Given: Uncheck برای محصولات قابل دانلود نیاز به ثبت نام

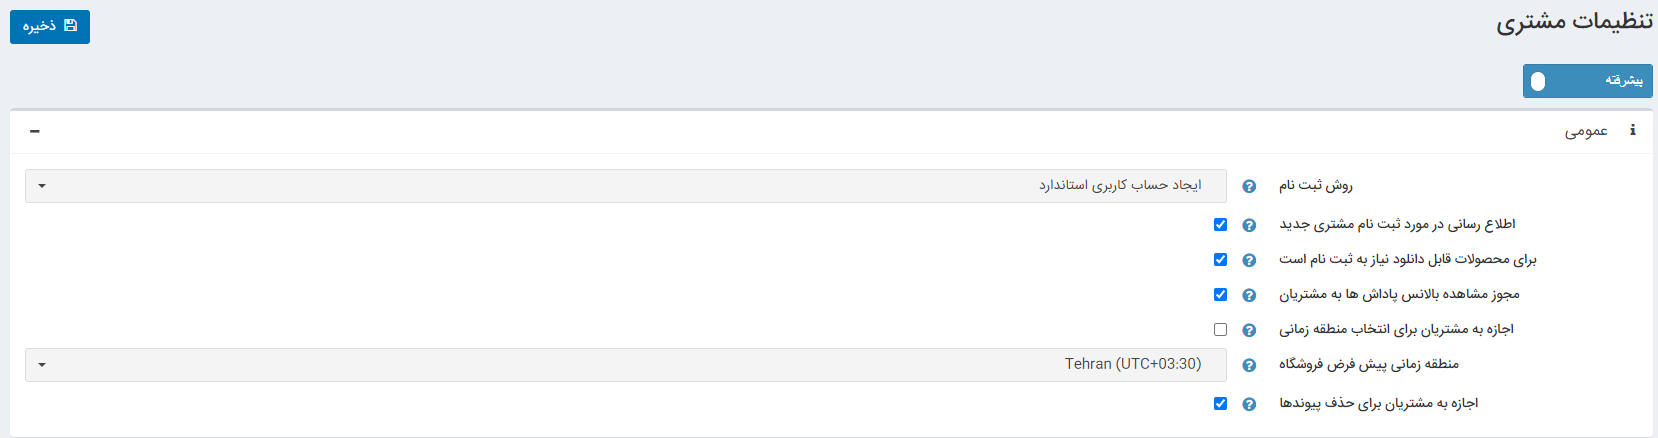Looking at the screenshot, I should point(1220,260).
